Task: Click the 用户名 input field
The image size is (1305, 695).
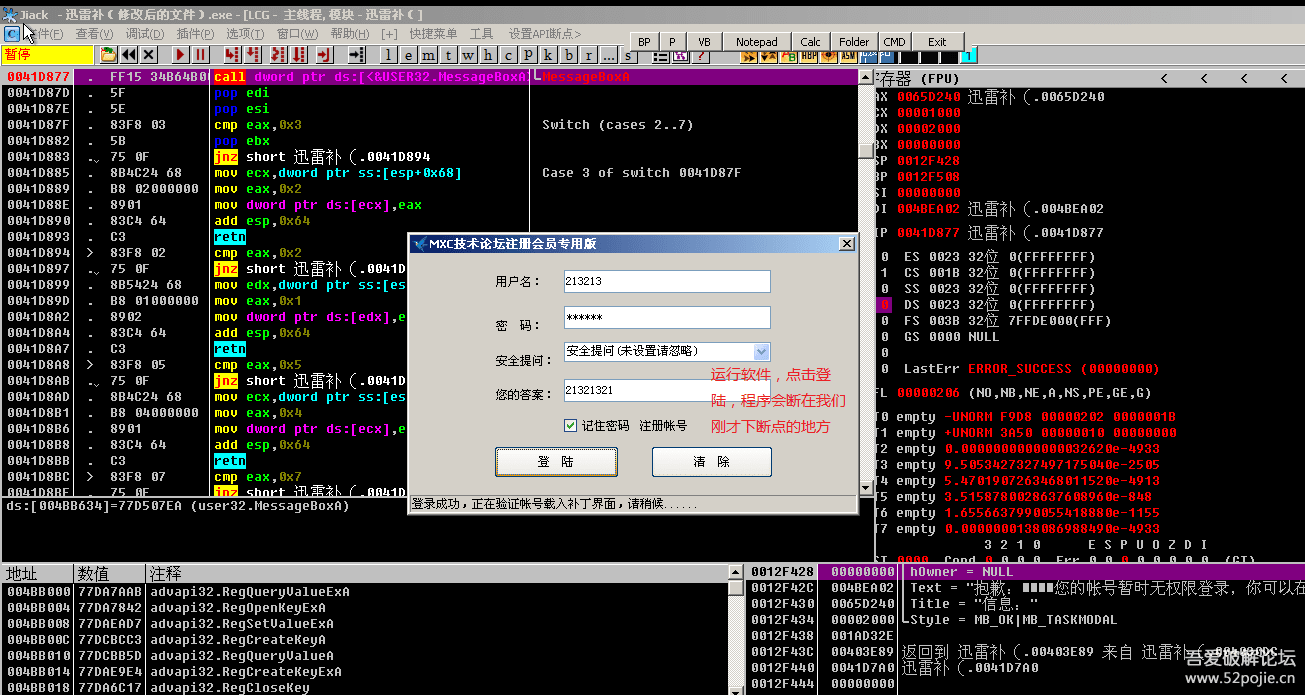Action: coord(666,282)
